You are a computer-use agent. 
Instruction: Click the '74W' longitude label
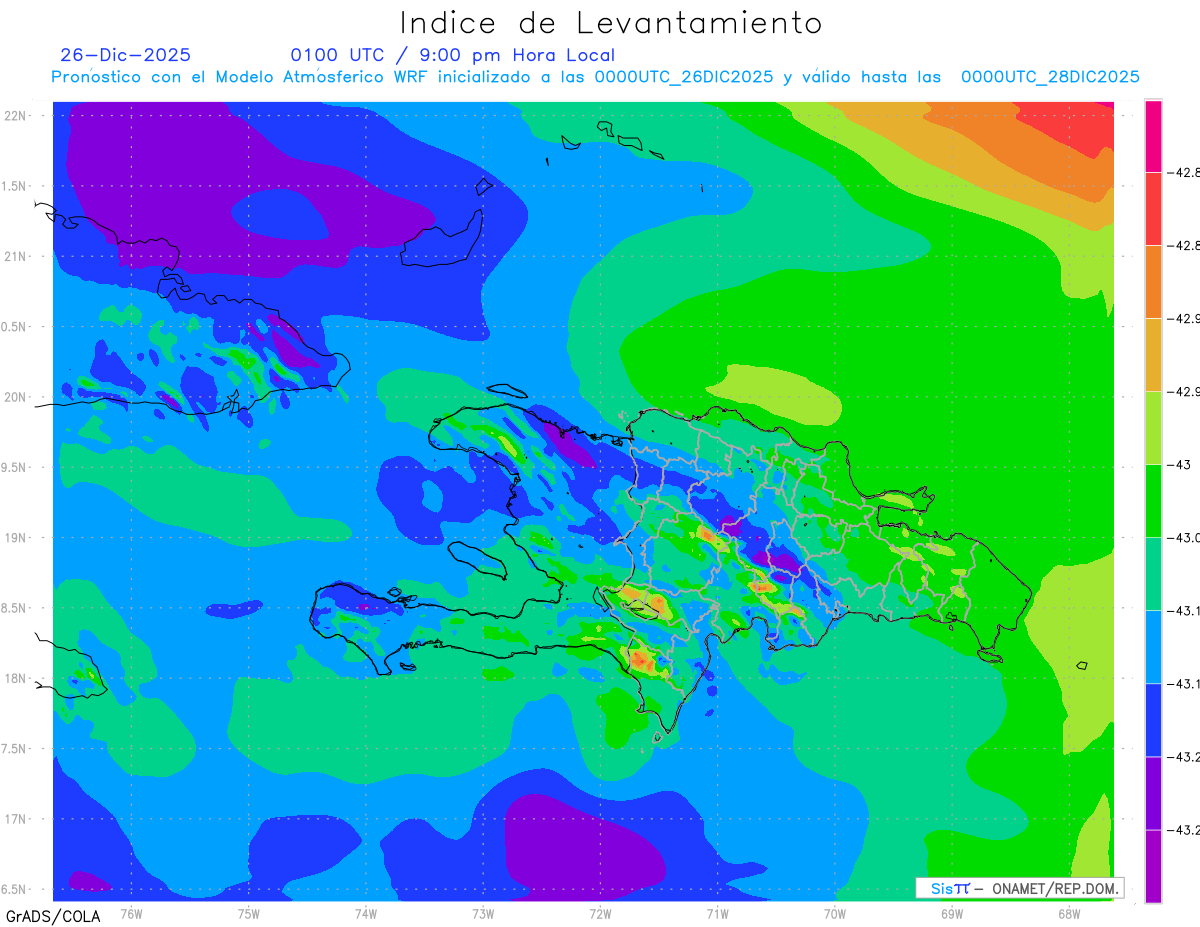pyautogui.click(x=365, y=913)
